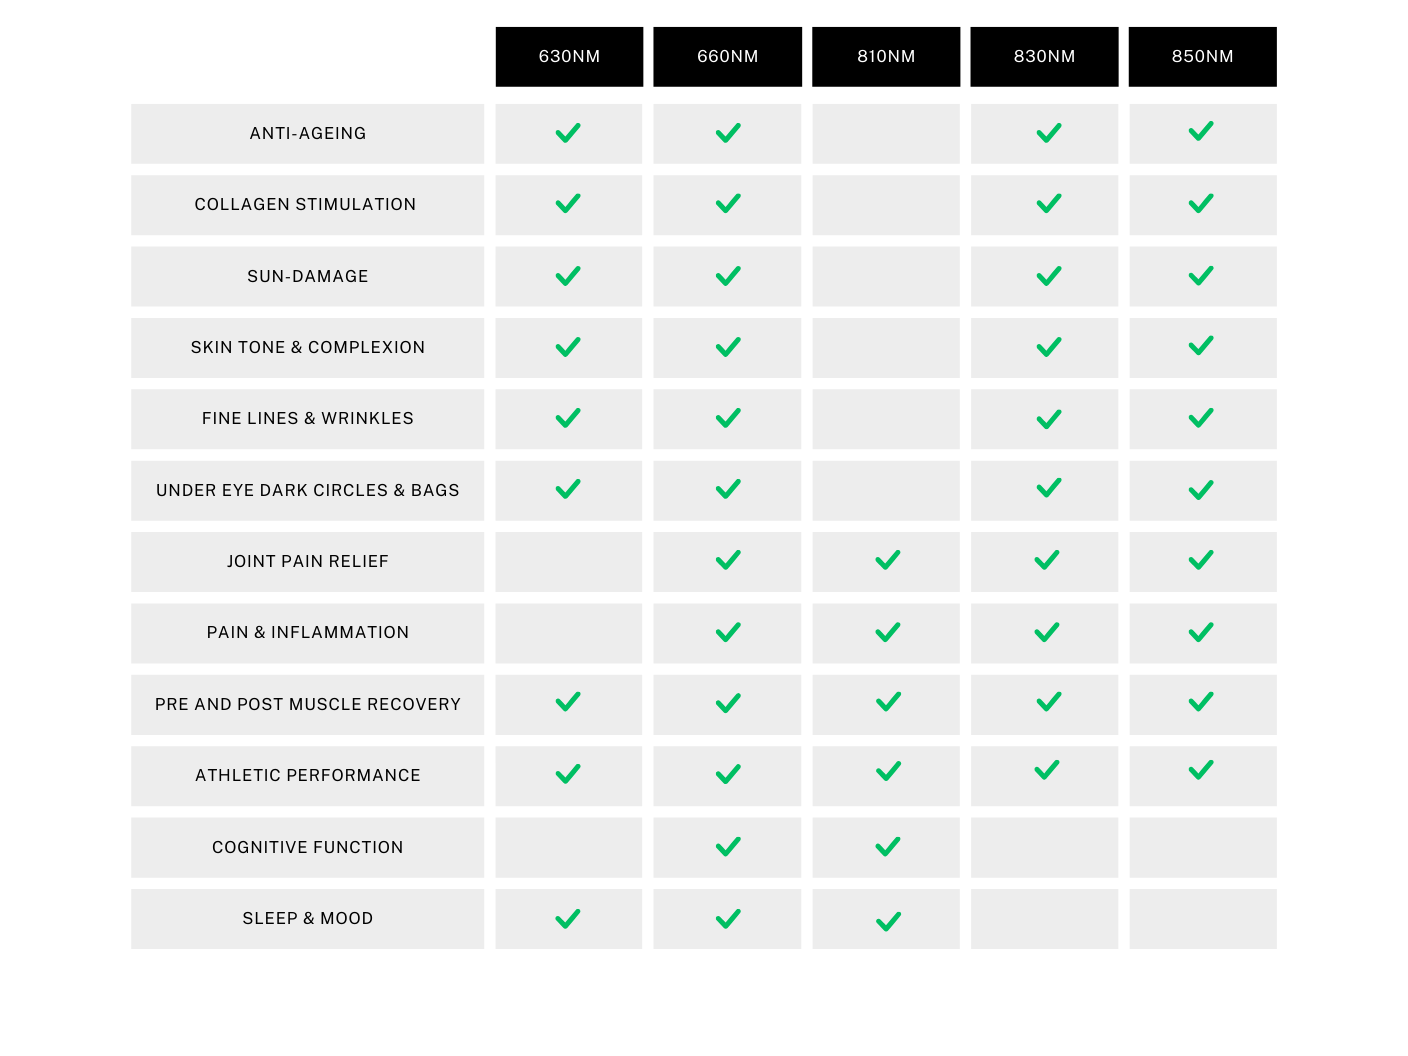Click the empty 850NM cell for Cognitive Function
This screenshot has width=1408, height=1056.
click(1203, 848)
